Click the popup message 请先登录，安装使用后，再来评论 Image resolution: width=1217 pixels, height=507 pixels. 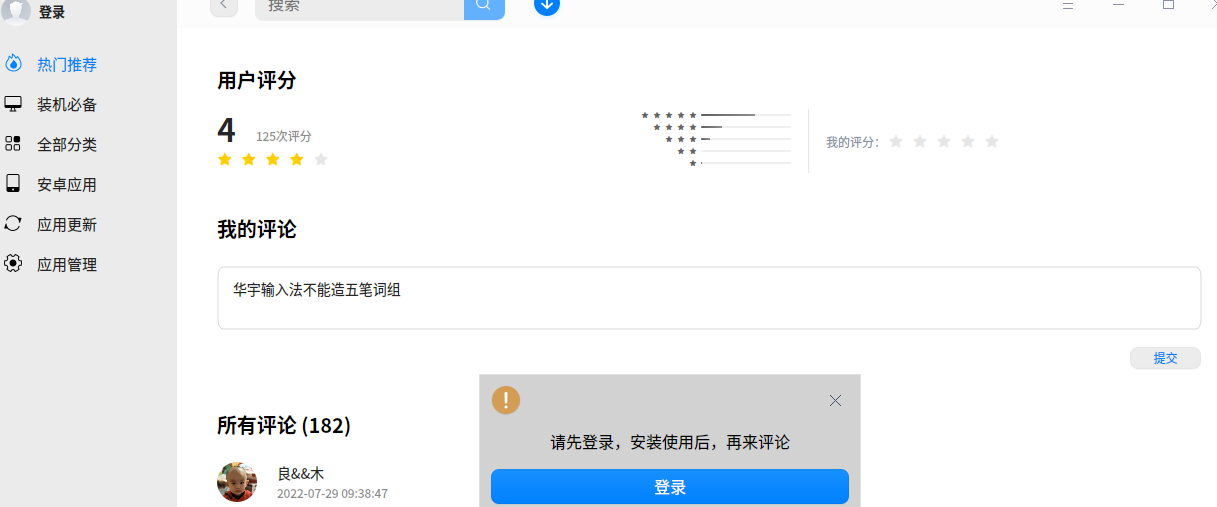pos(670,442)
